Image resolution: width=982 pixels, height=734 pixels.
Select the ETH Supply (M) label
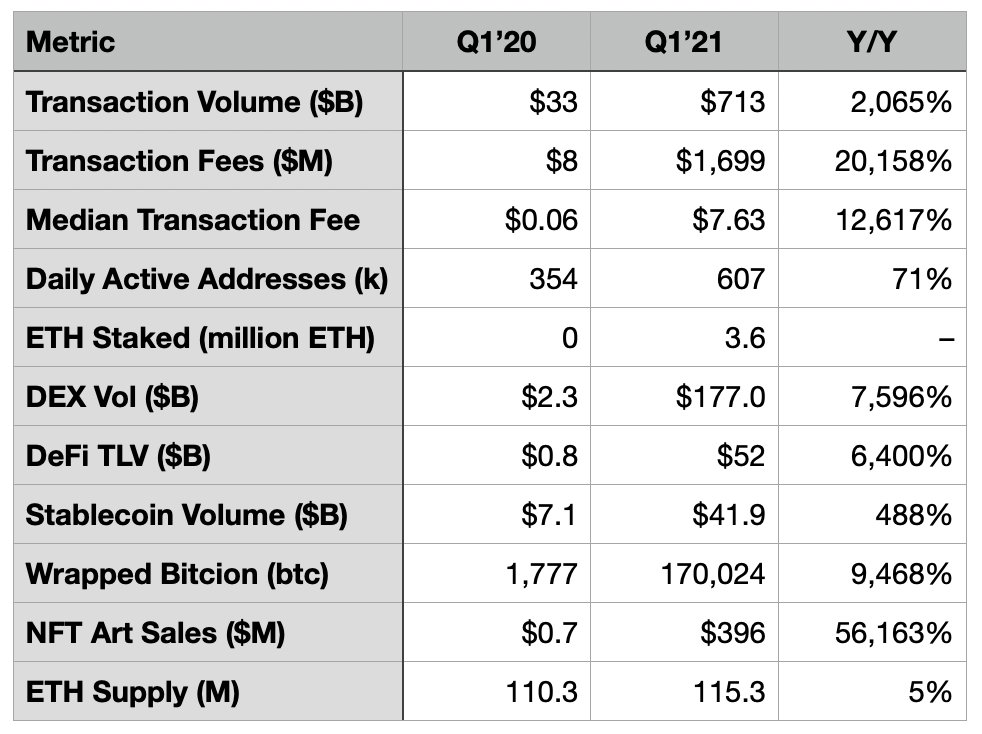pyautogui.click(x=133, y=692)
